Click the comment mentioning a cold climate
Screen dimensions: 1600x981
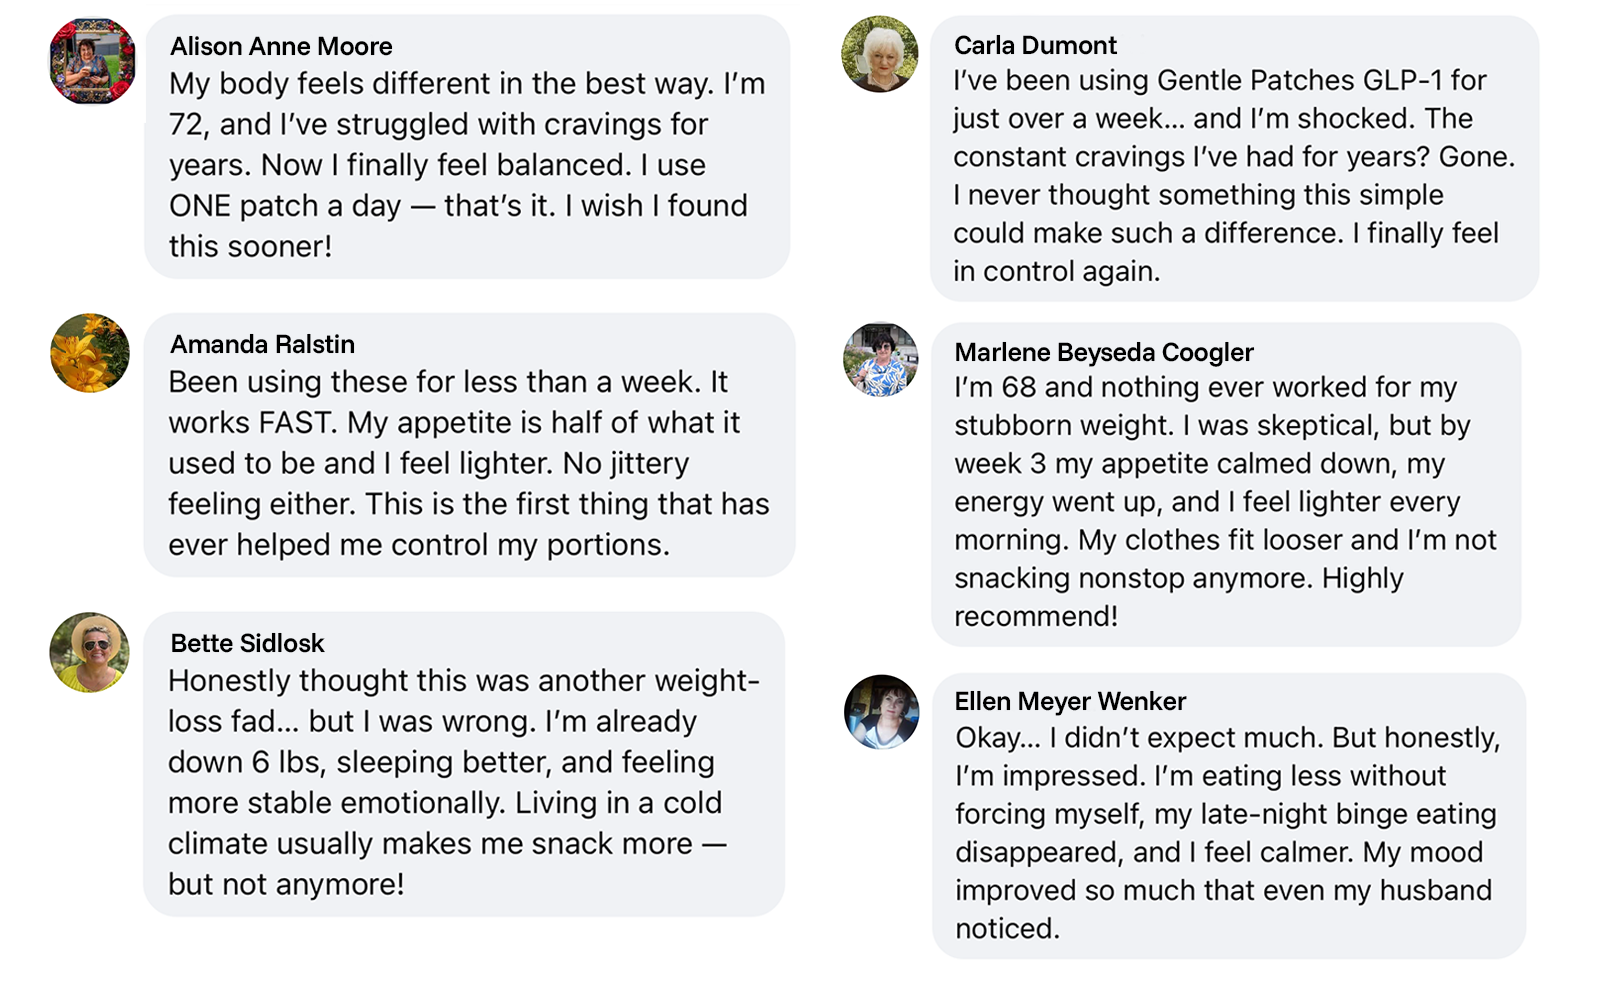[463, 782]
